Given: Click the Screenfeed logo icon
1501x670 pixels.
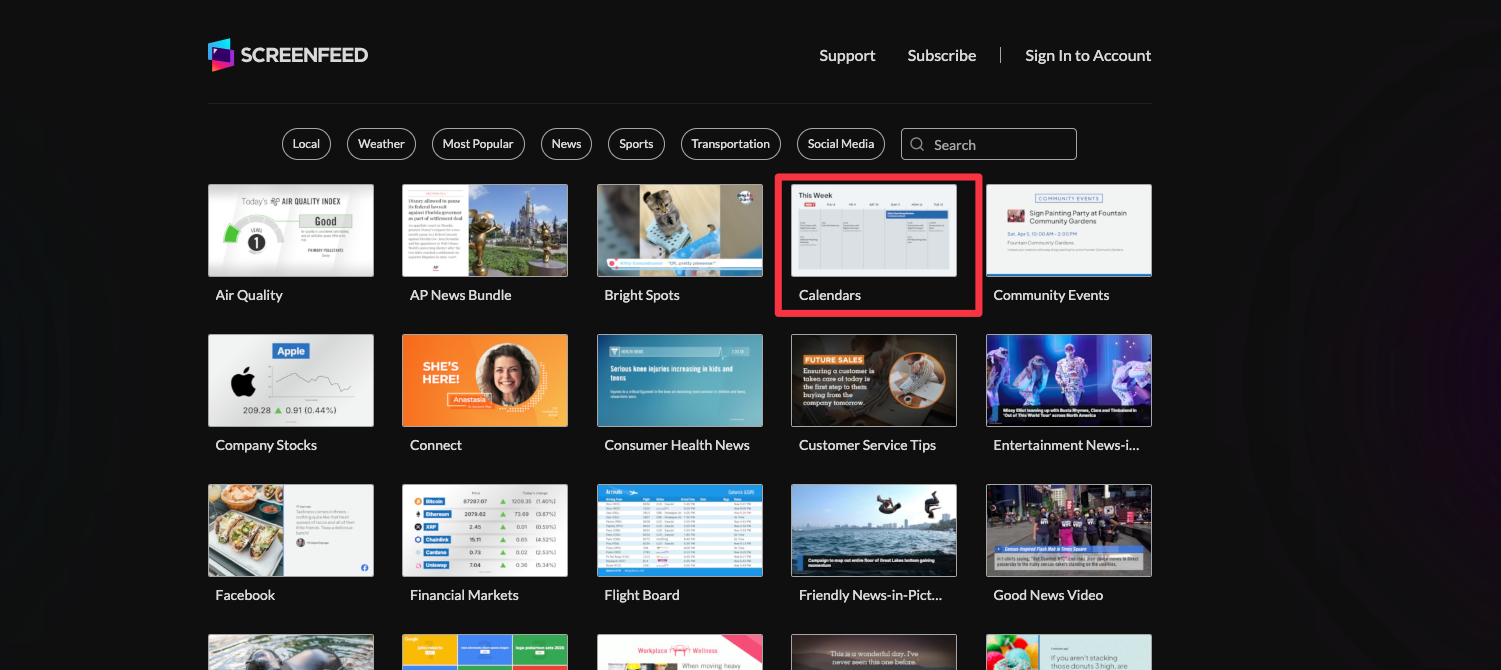Looking at the screenshot, I should 220,55.
